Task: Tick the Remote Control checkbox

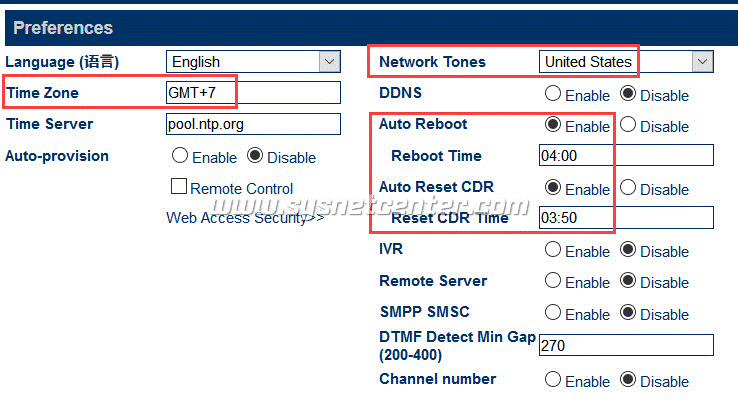Action: (179, 186)
